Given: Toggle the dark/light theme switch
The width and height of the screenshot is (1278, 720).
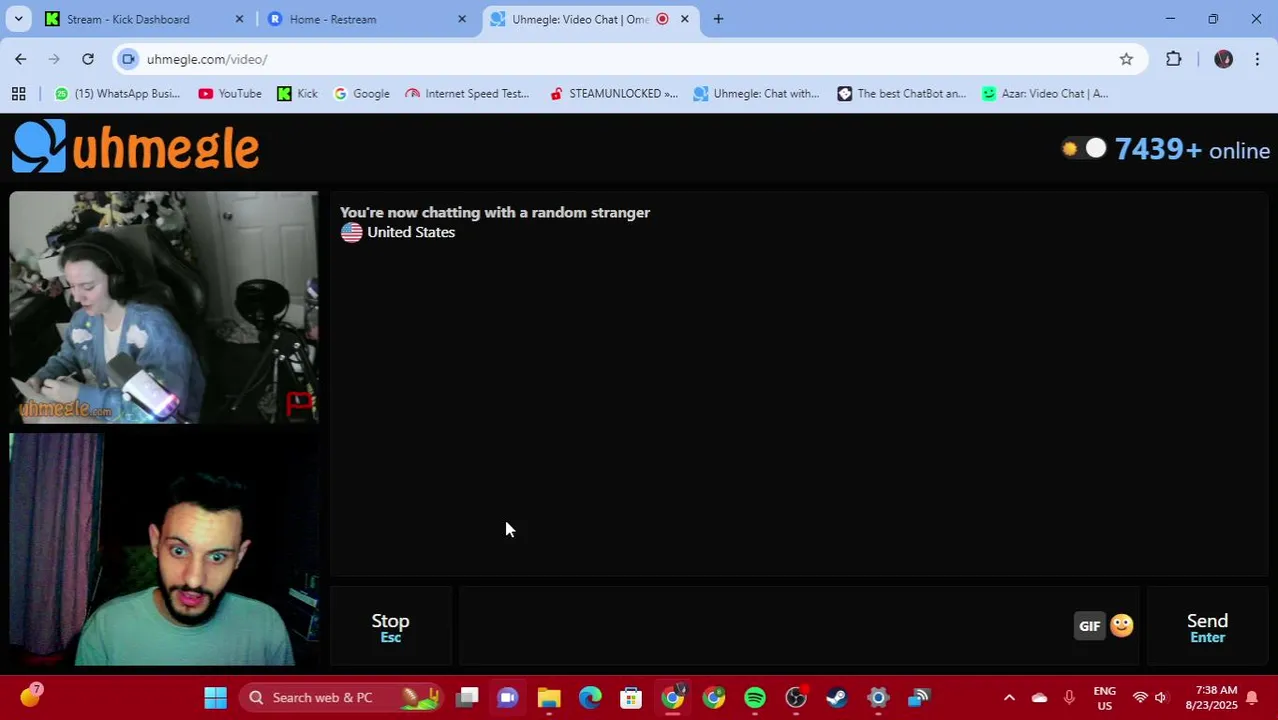Looking at the screenshot, I should click(1084, 149).
